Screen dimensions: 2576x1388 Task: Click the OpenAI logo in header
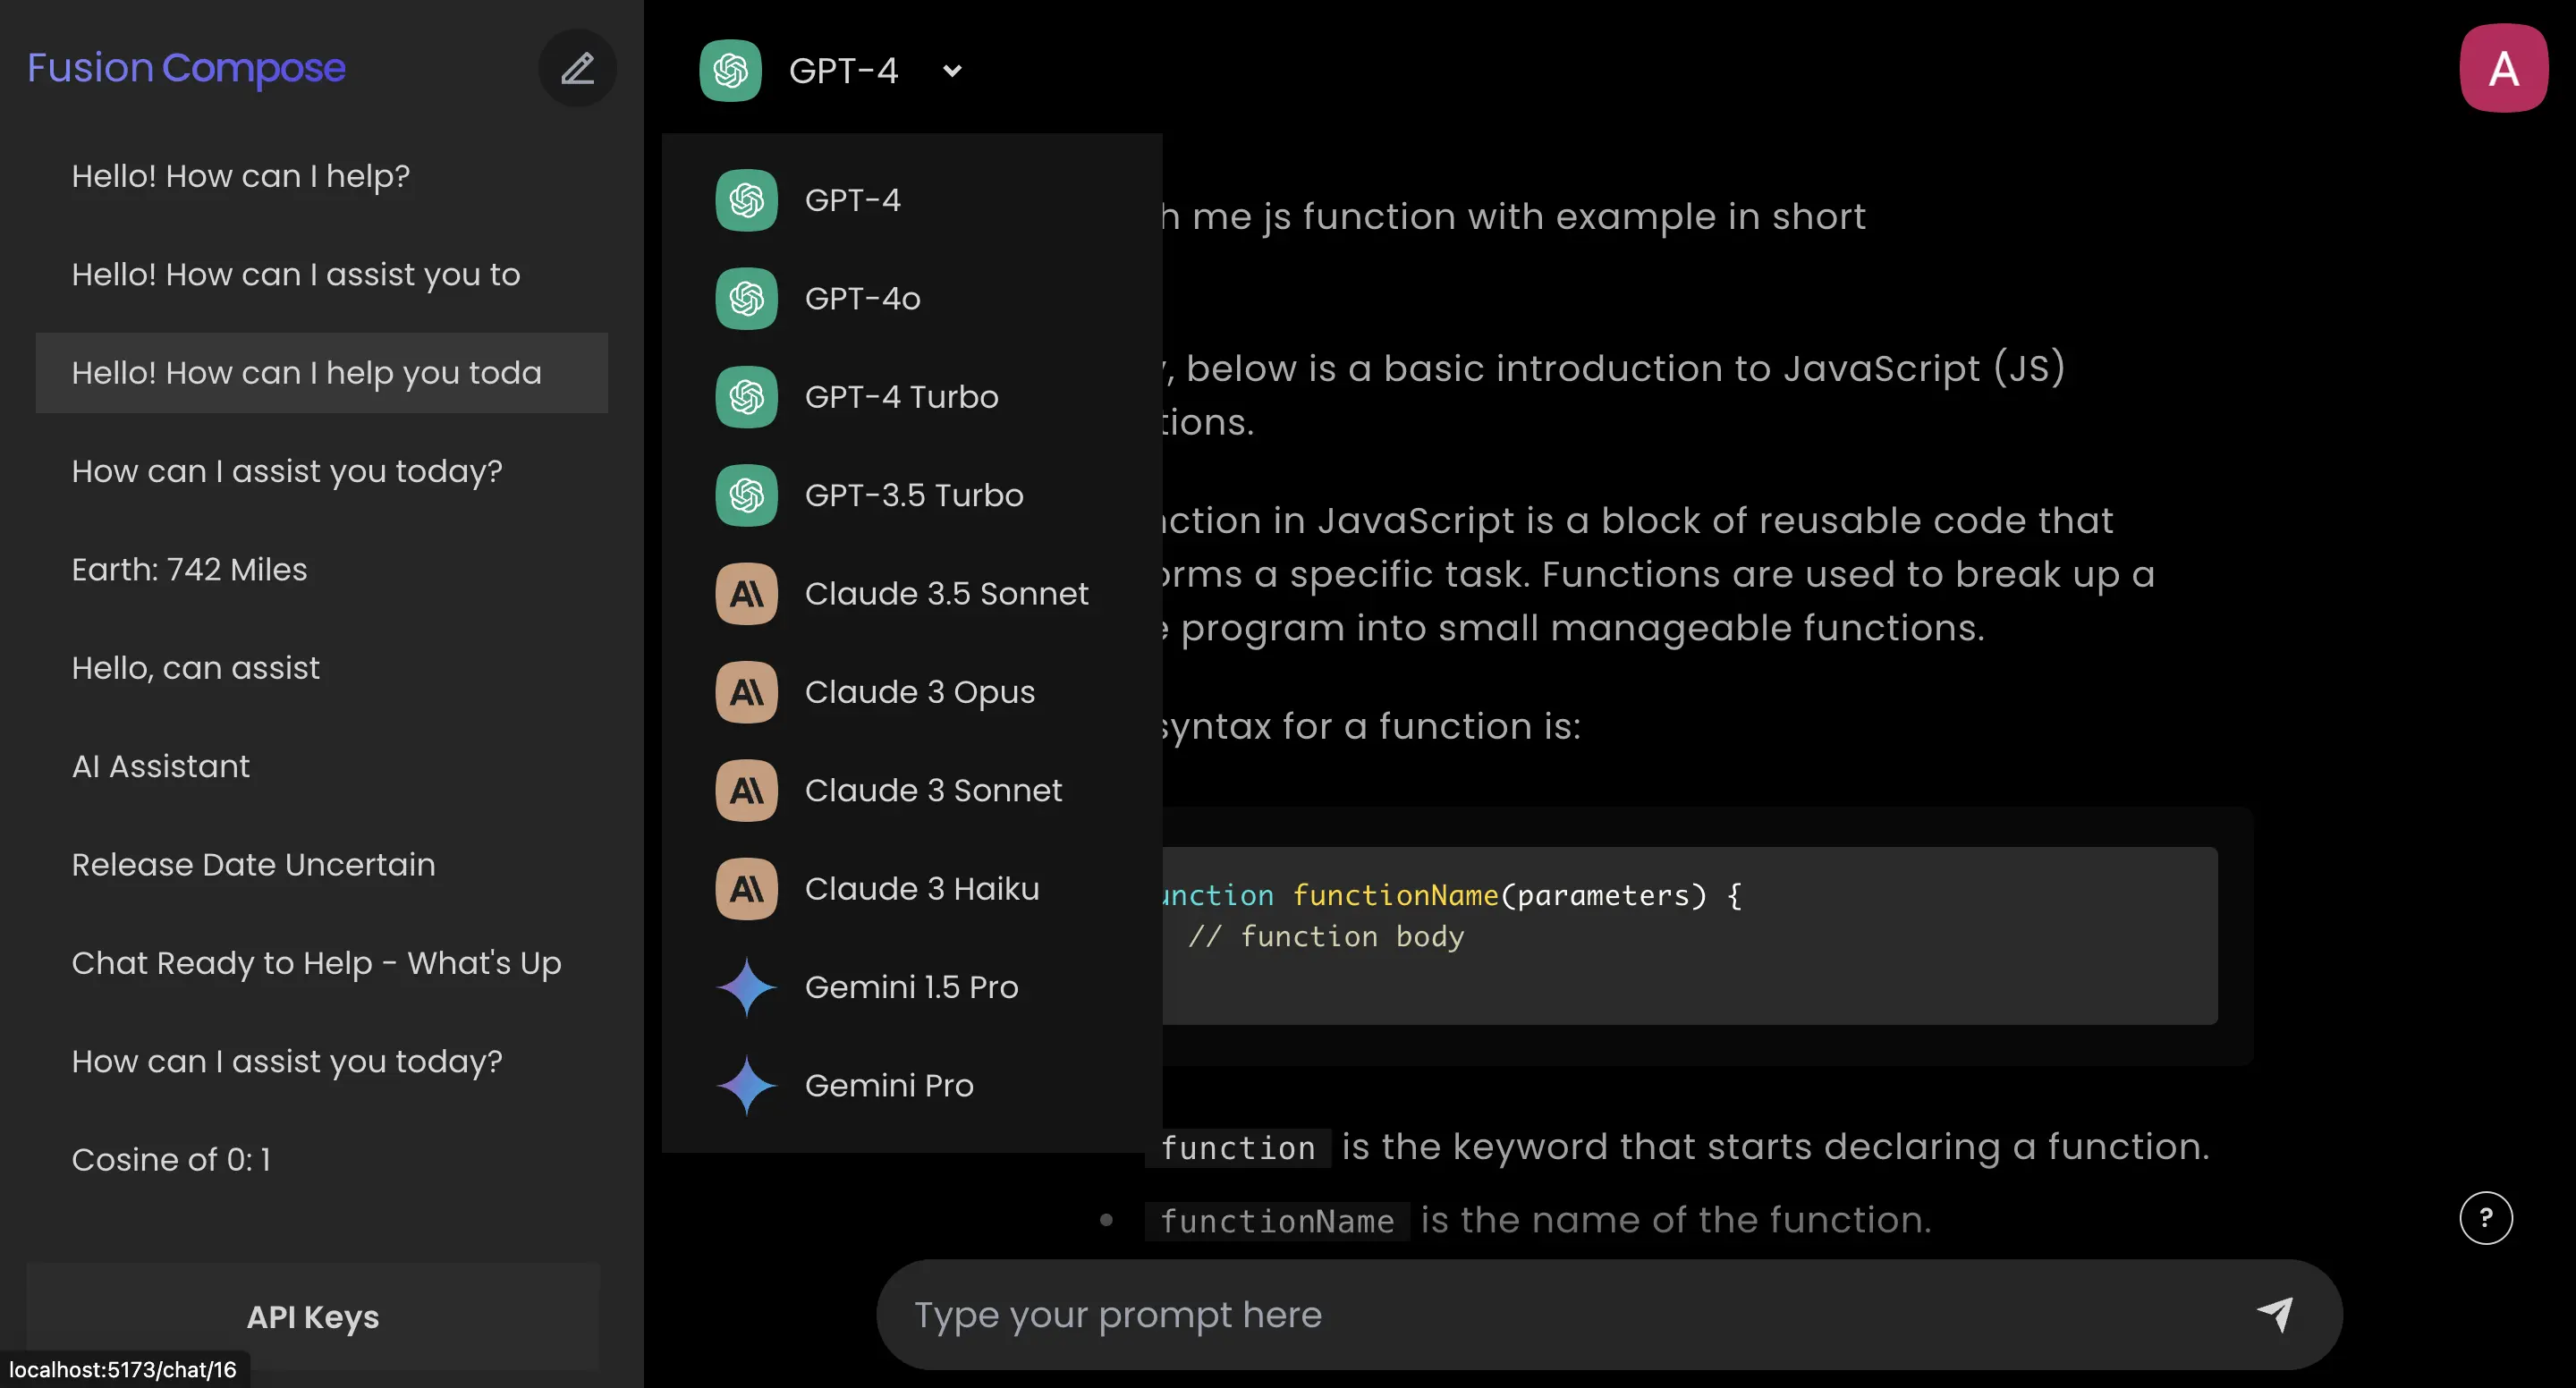pyautogui.click(x=730, y=70)
